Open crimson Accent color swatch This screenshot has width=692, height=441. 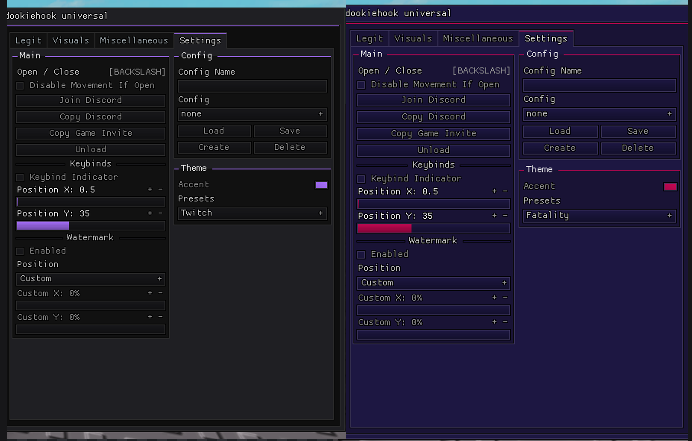coord(670,187)
